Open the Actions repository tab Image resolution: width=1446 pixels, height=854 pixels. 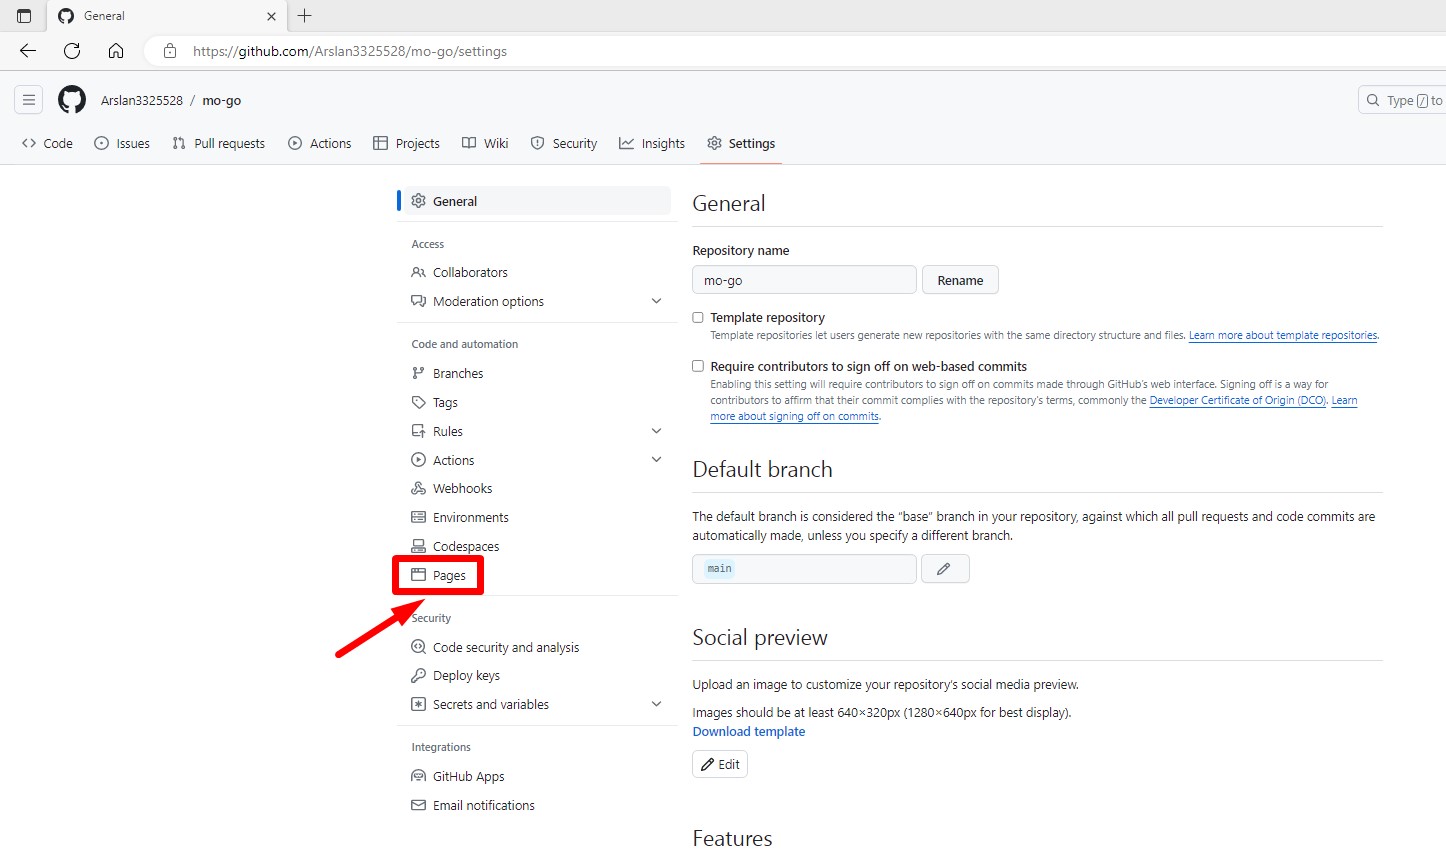320,143
